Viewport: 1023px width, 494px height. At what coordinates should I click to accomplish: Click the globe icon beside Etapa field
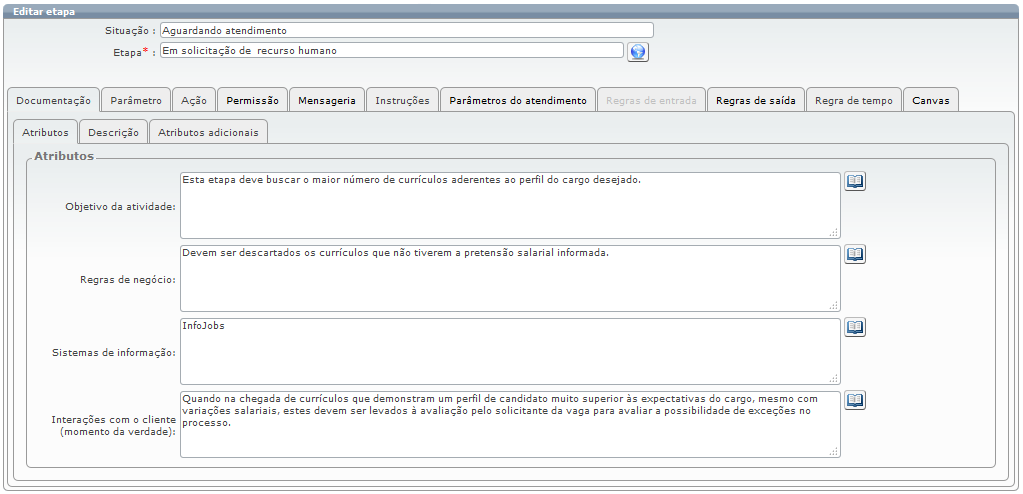pyautogui.click(x=638, y=52)
